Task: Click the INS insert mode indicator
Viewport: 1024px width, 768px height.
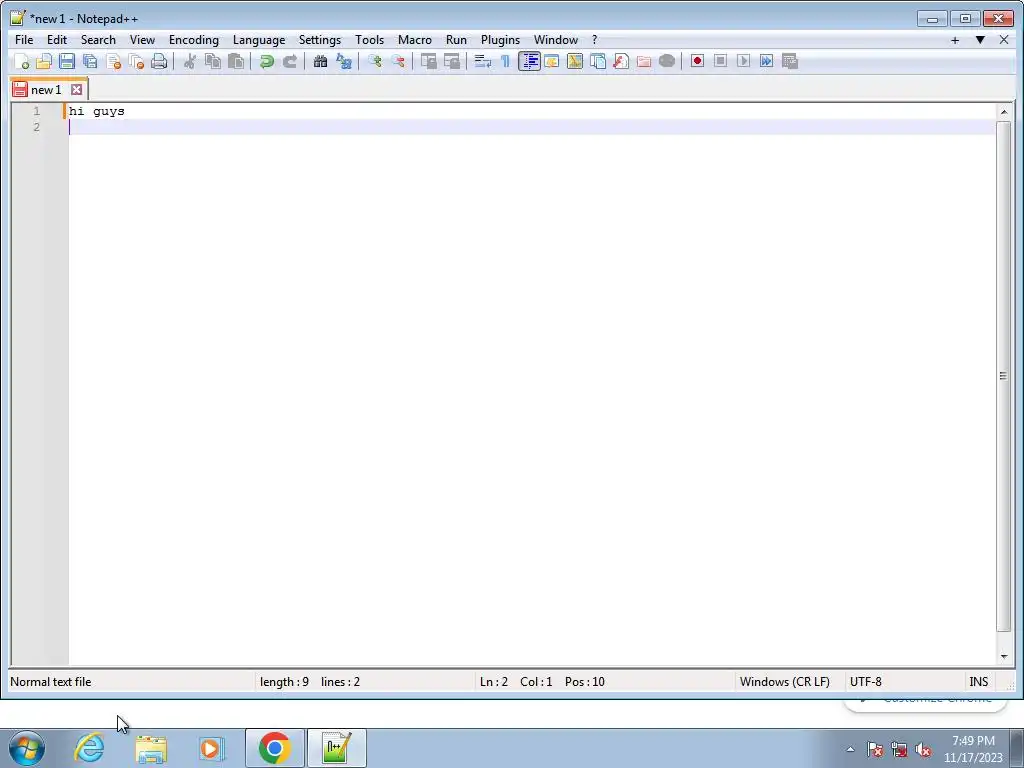Action: [978, 682]
